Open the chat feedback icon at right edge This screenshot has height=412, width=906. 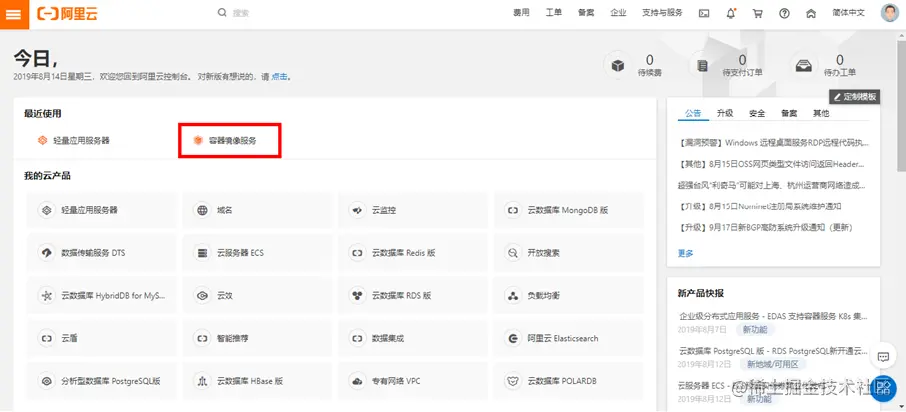tap(883, 357)
